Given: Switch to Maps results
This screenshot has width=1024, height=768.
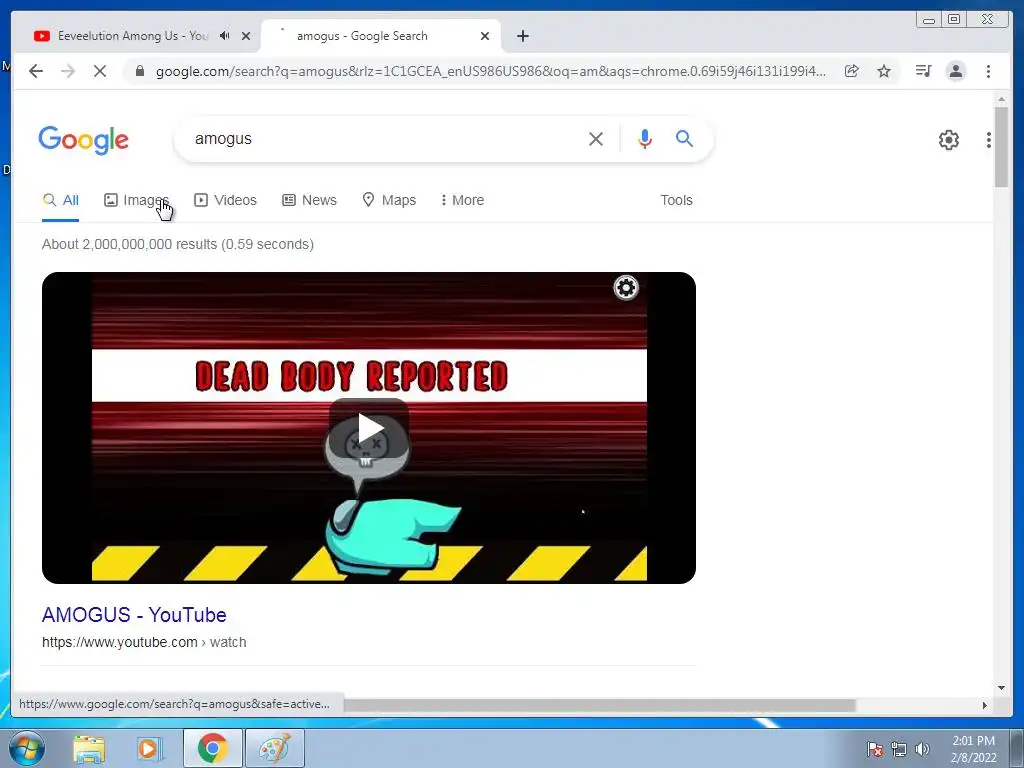Looking at the screenshot, I should click(x=389, y=200).
